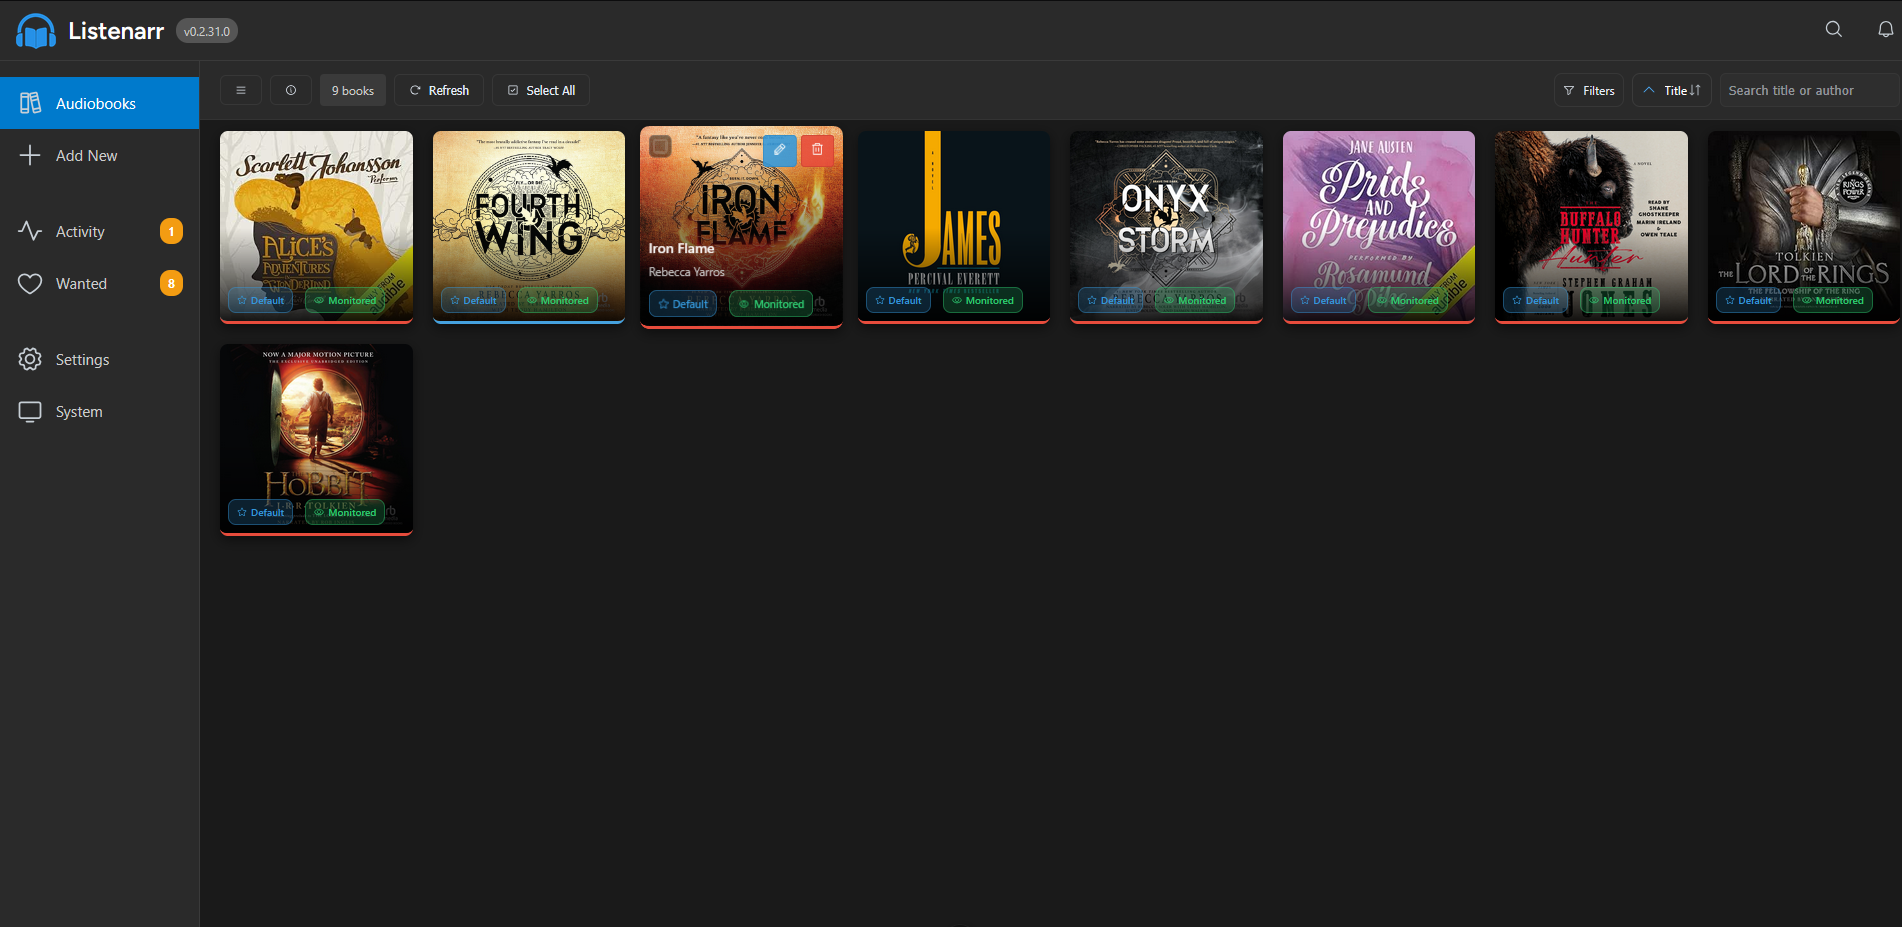Toggle Monitored on The Buffalo Hunter Hunter
This screenshot has width=1902, height=927.
[1620, 300]
